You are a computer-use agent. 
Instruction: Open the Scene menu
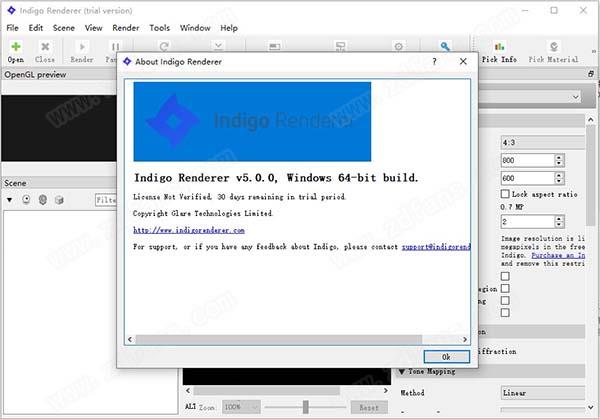64,28
